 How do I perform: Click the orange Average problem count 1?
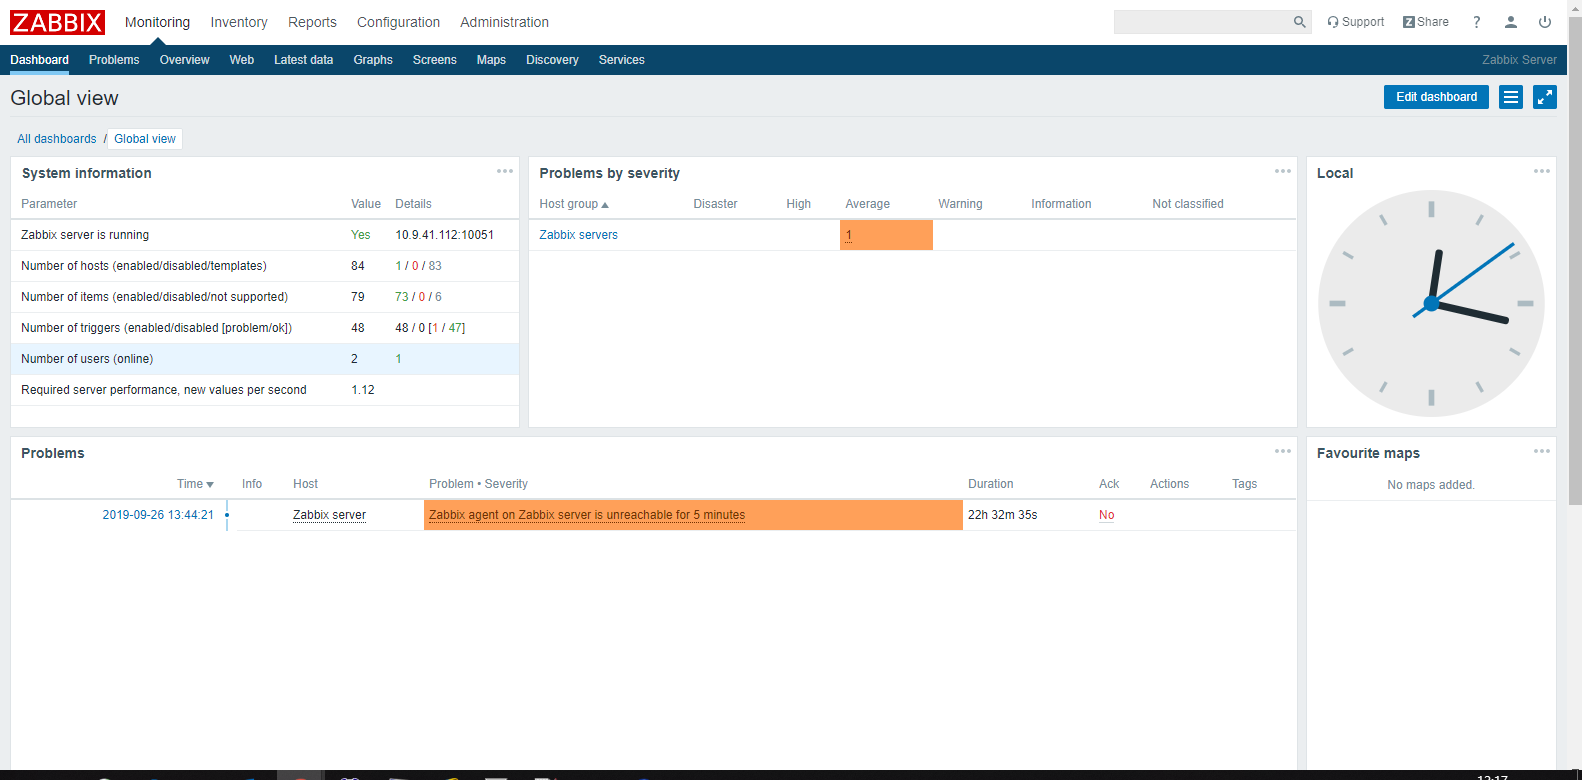pyautogui.click(x=886, y=235)
